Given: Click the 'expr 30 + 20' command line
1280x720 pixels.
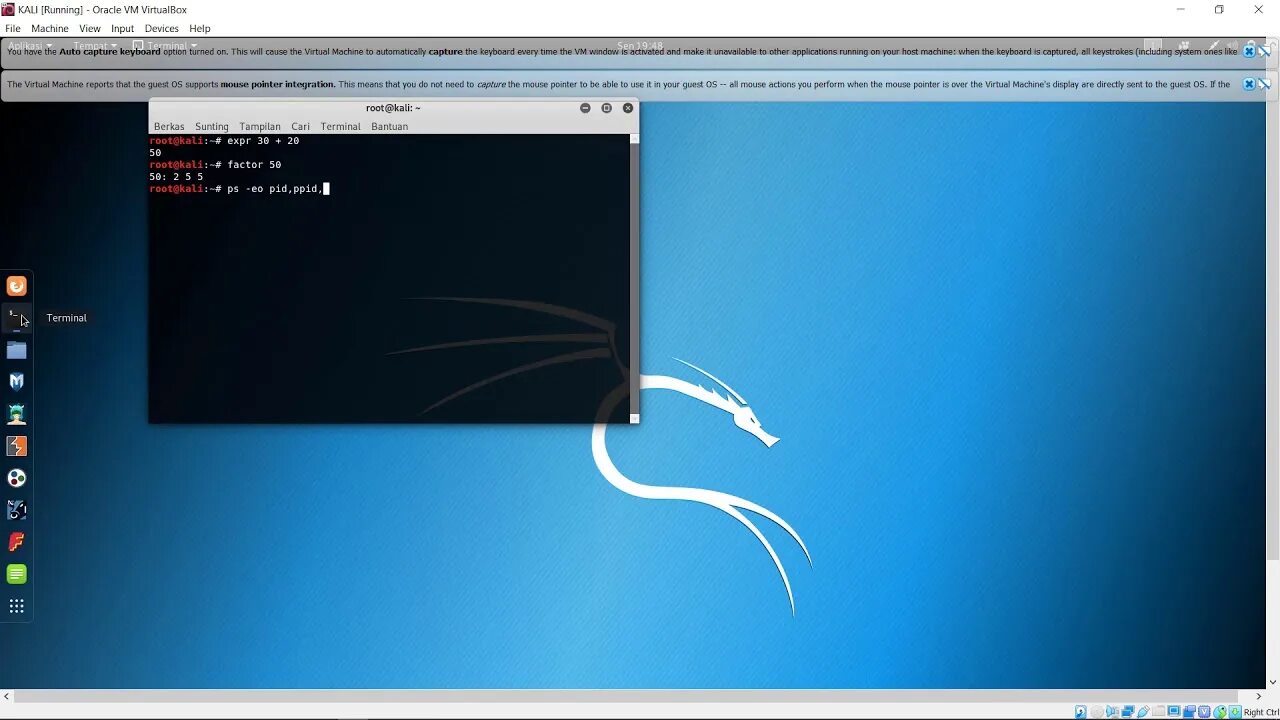Looking at the screenshot, I should tap(224, 141).
